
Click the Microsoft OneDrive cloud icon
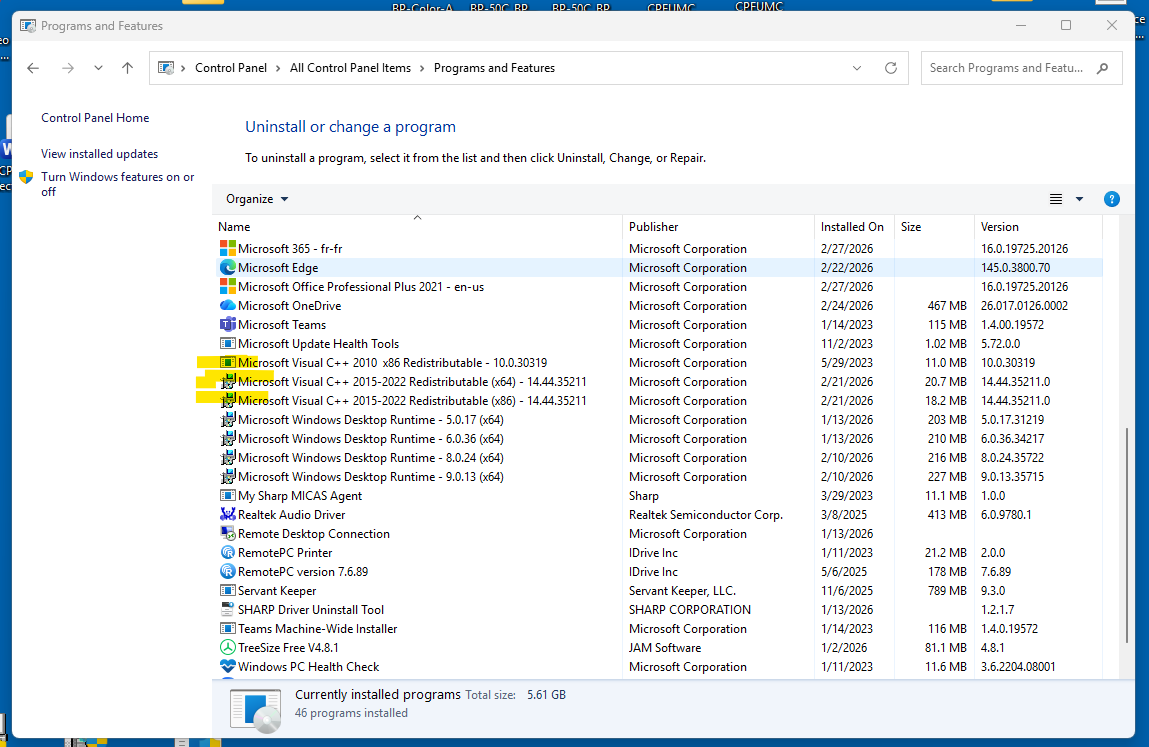point(228,305)
